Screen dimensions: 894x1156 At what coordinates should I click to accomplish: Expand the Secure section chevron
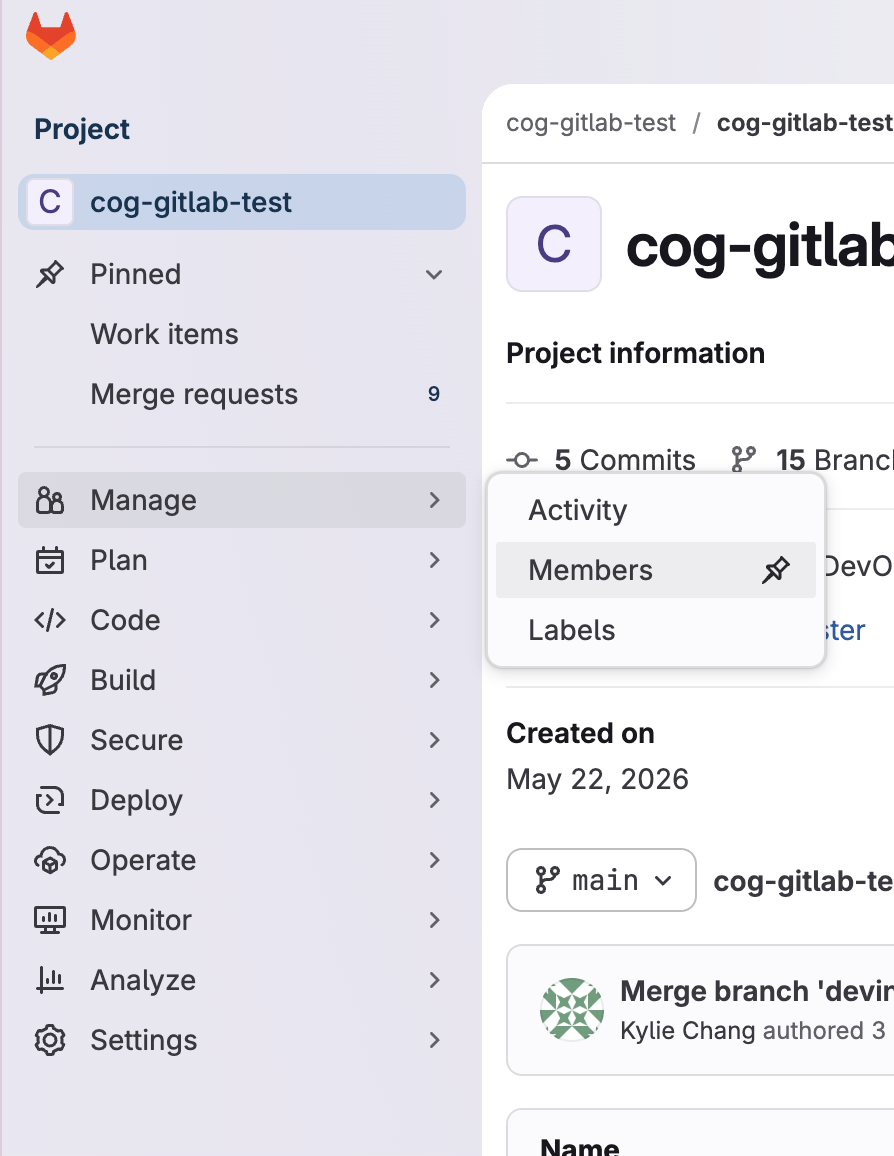pos(434,740)
